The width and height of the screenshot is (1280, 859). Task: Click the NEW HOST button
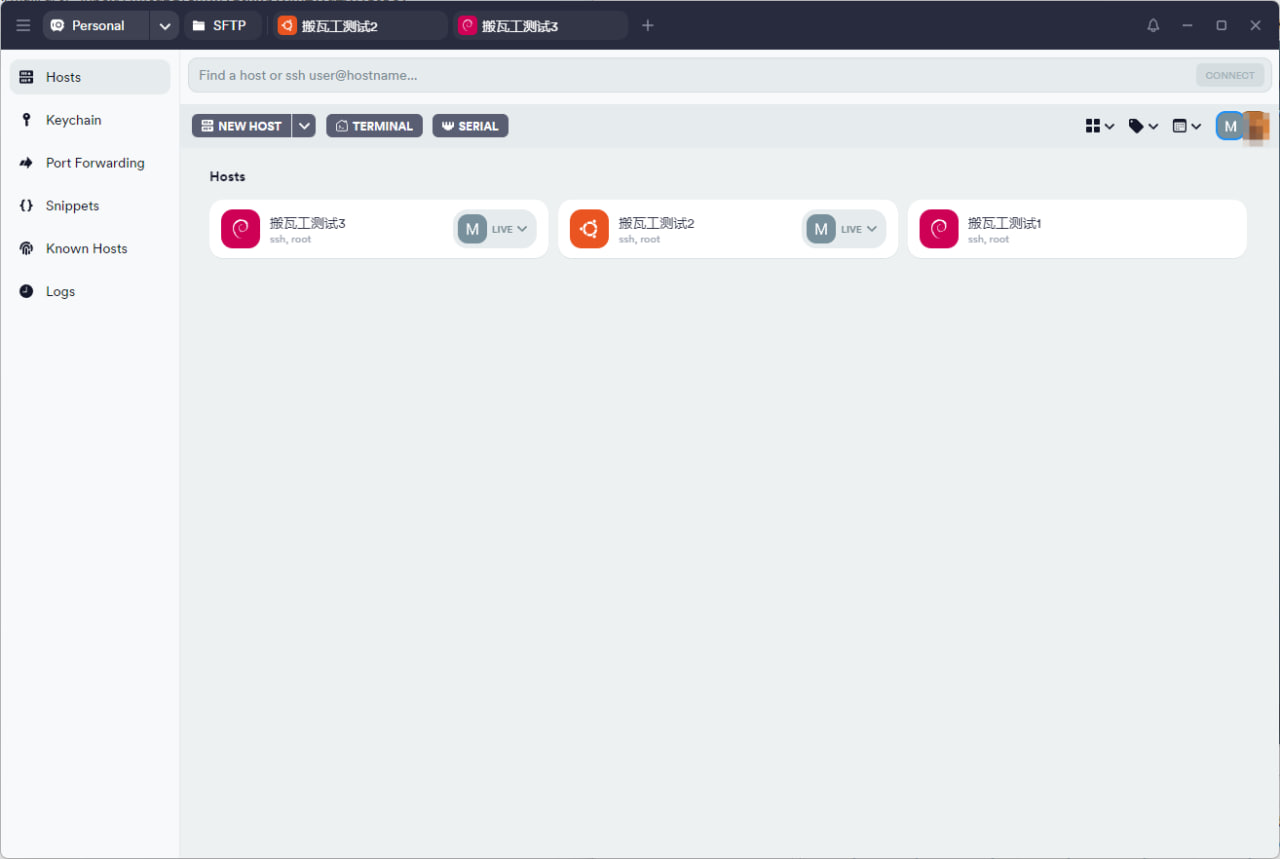point(241,126)
